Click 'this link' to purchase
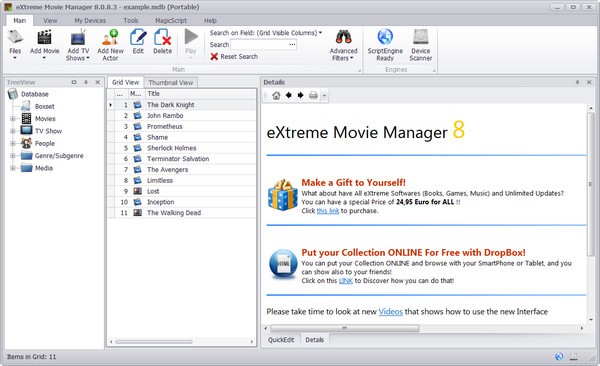This screenshot has height=366, width=600. 328,211
